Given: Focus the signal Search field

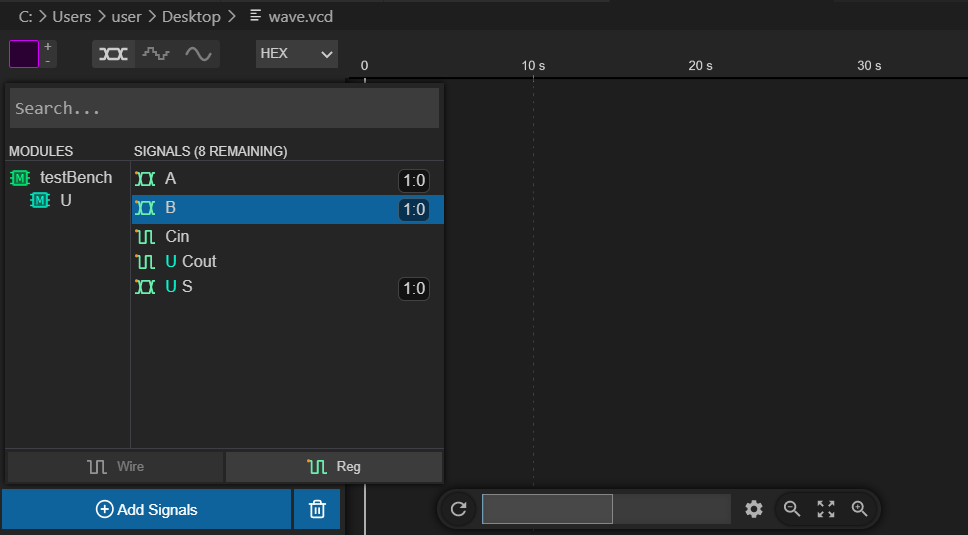Looking at the screenshot, I should click(x=224, y=108).
